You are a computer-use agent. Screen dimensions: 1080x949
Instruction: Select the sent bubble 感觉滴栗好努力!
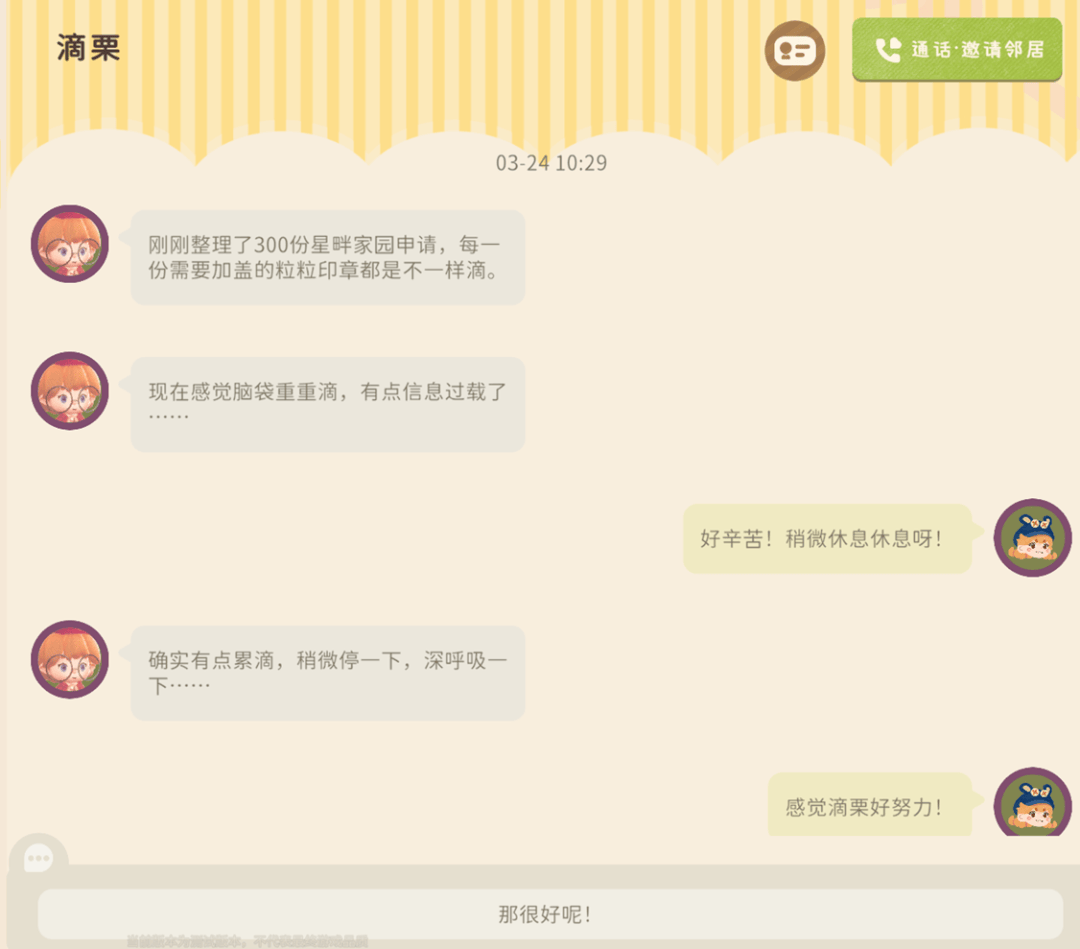(870, 804)
